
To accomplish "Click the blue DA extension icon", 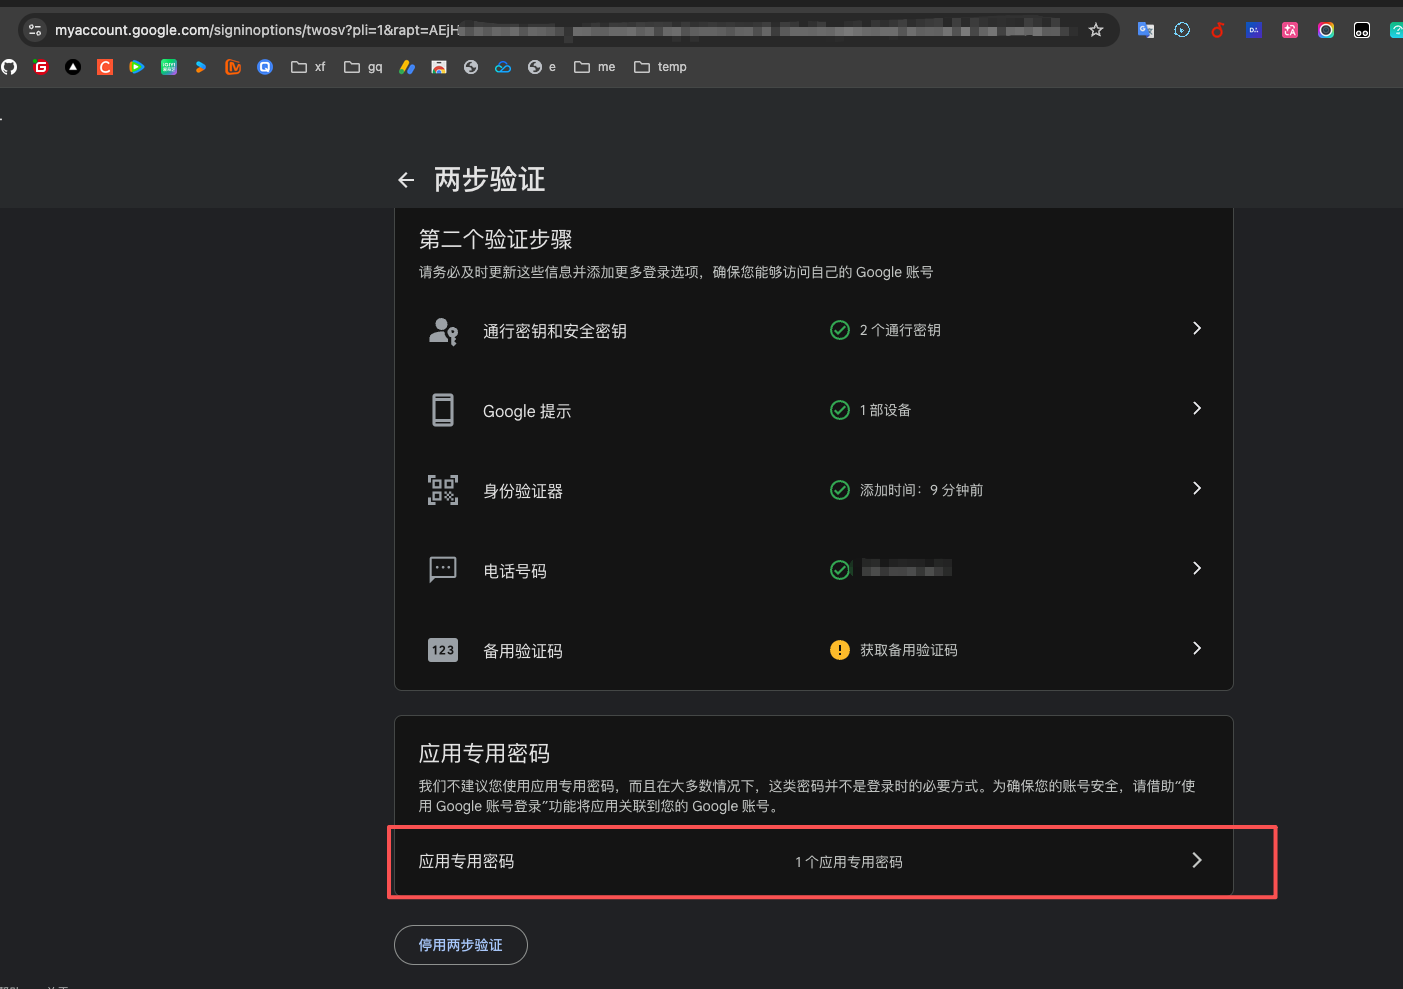I will click(1254, 30).
